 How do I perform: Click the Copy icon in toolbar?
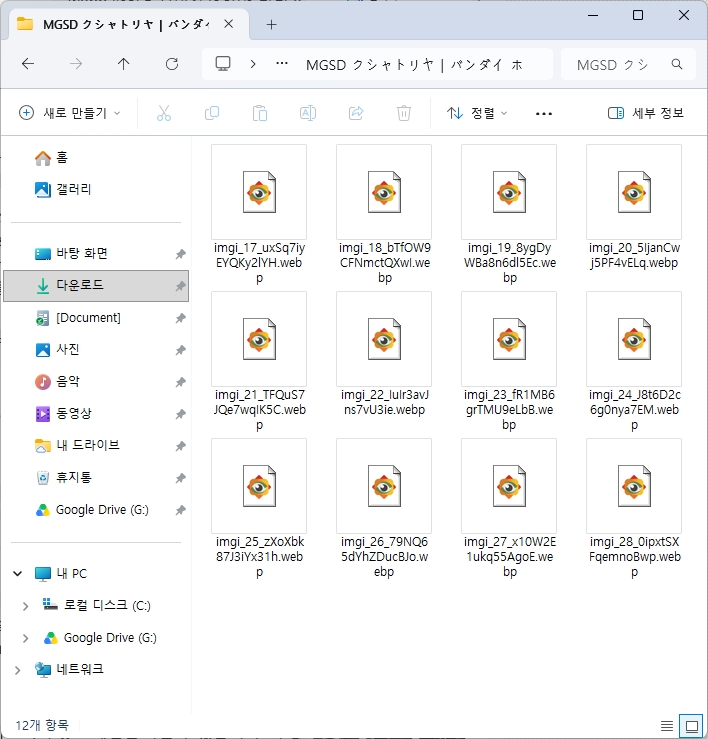tap(212, 113)
